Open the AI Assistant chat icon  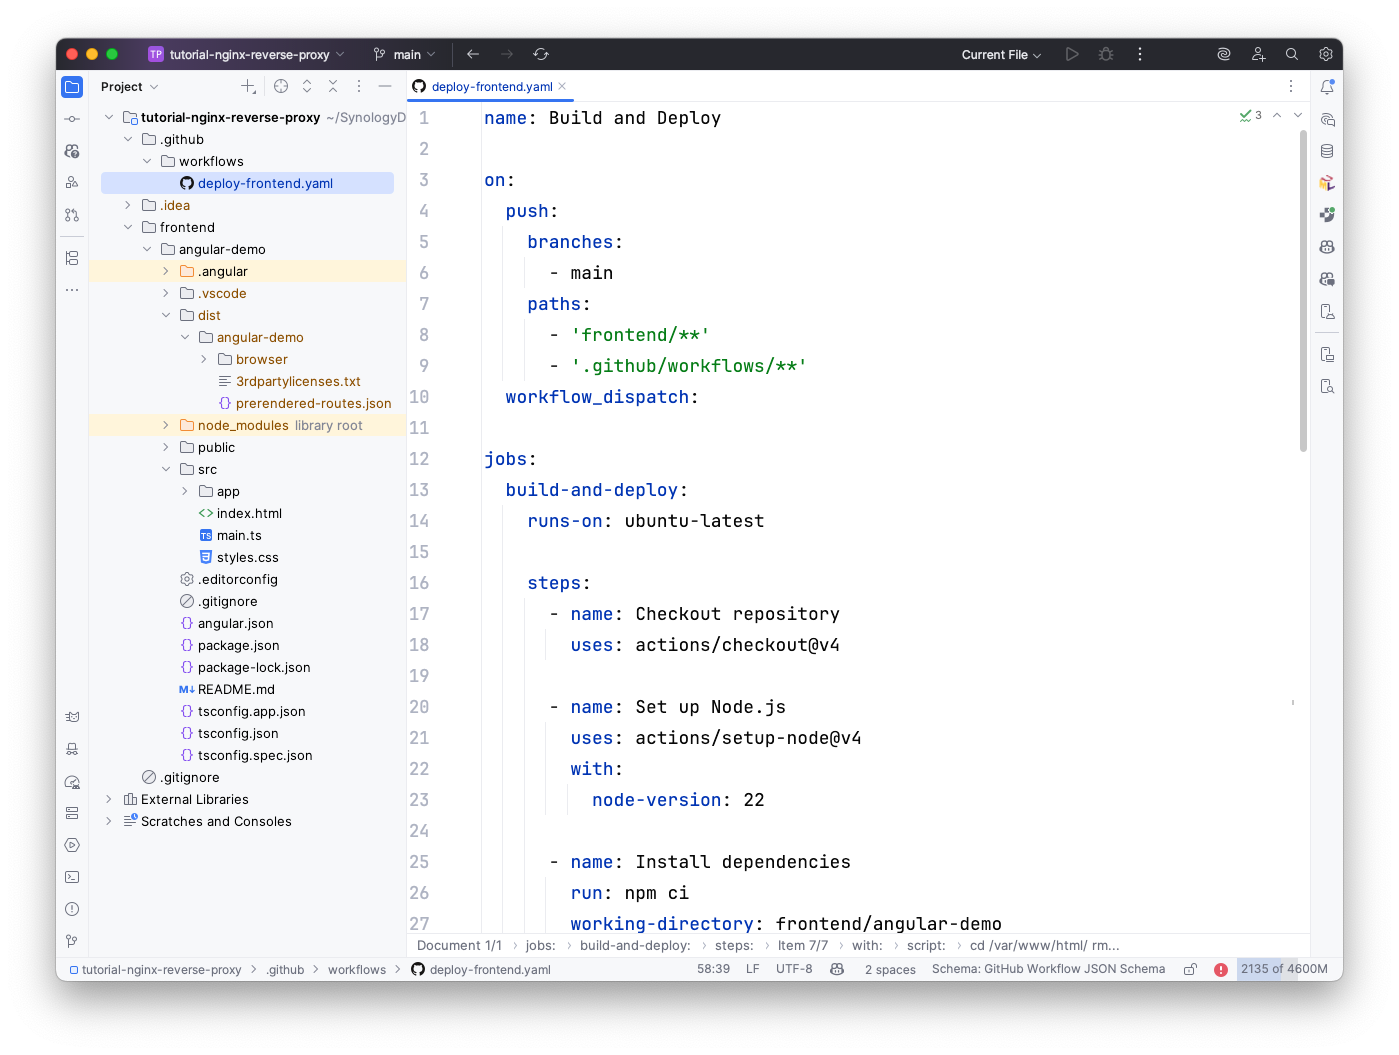click(x=1327, y=119)
